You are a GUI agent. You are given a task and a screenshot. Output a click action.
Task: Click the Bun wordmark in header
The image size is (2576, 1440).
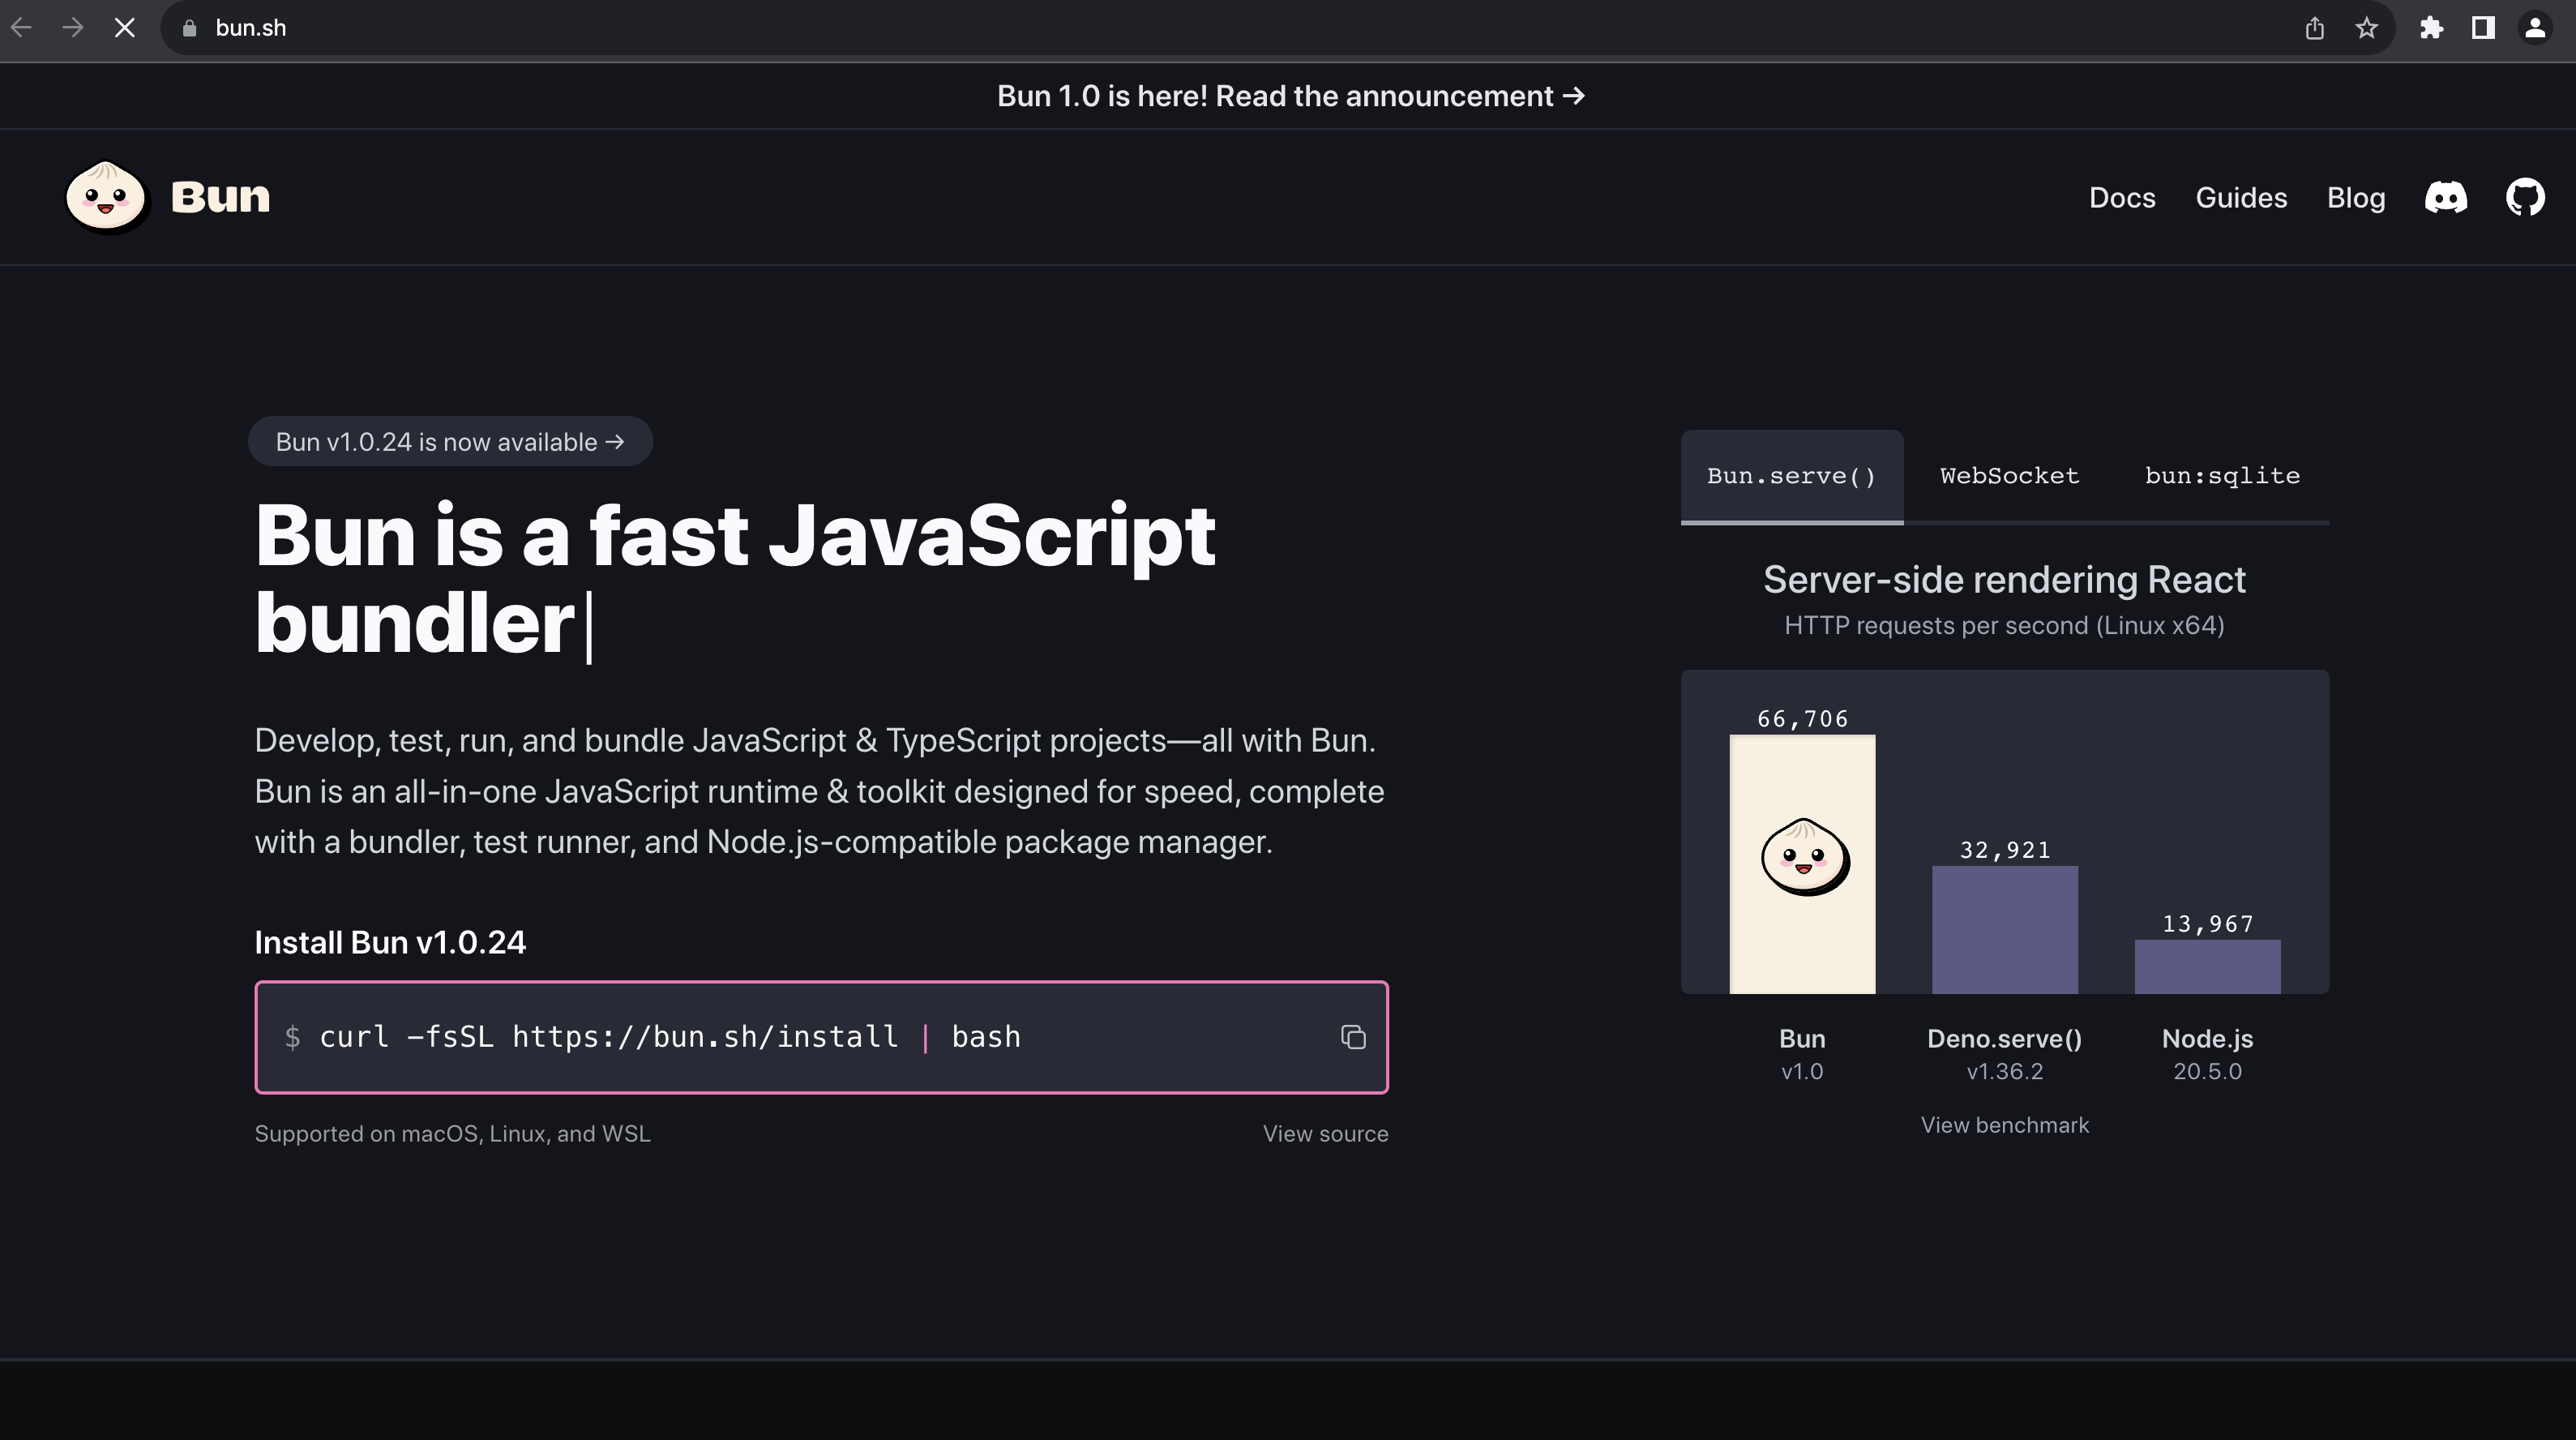tap(220, 197)
